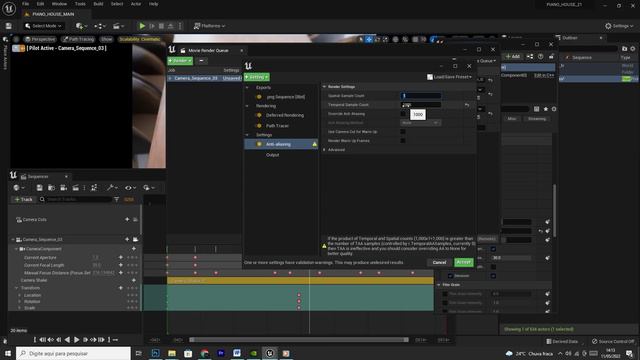The image size is (640, 360).
Task: Collapse the Transform track
Action: point(16,288)
